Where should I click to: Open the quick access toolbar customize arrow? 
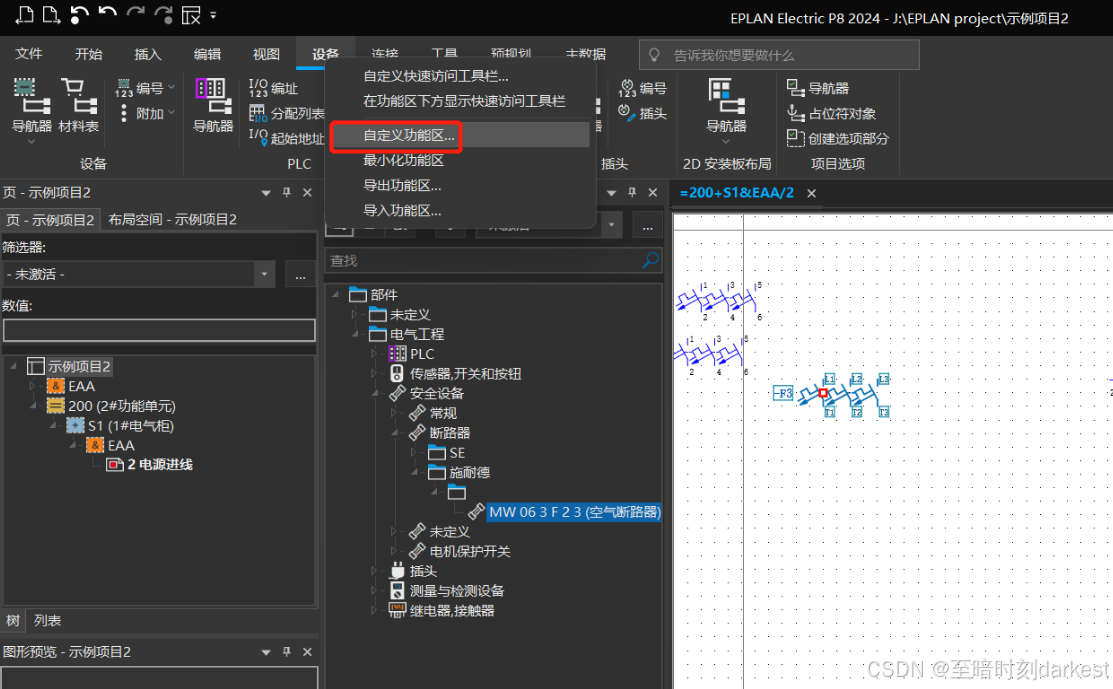point(214,15)
